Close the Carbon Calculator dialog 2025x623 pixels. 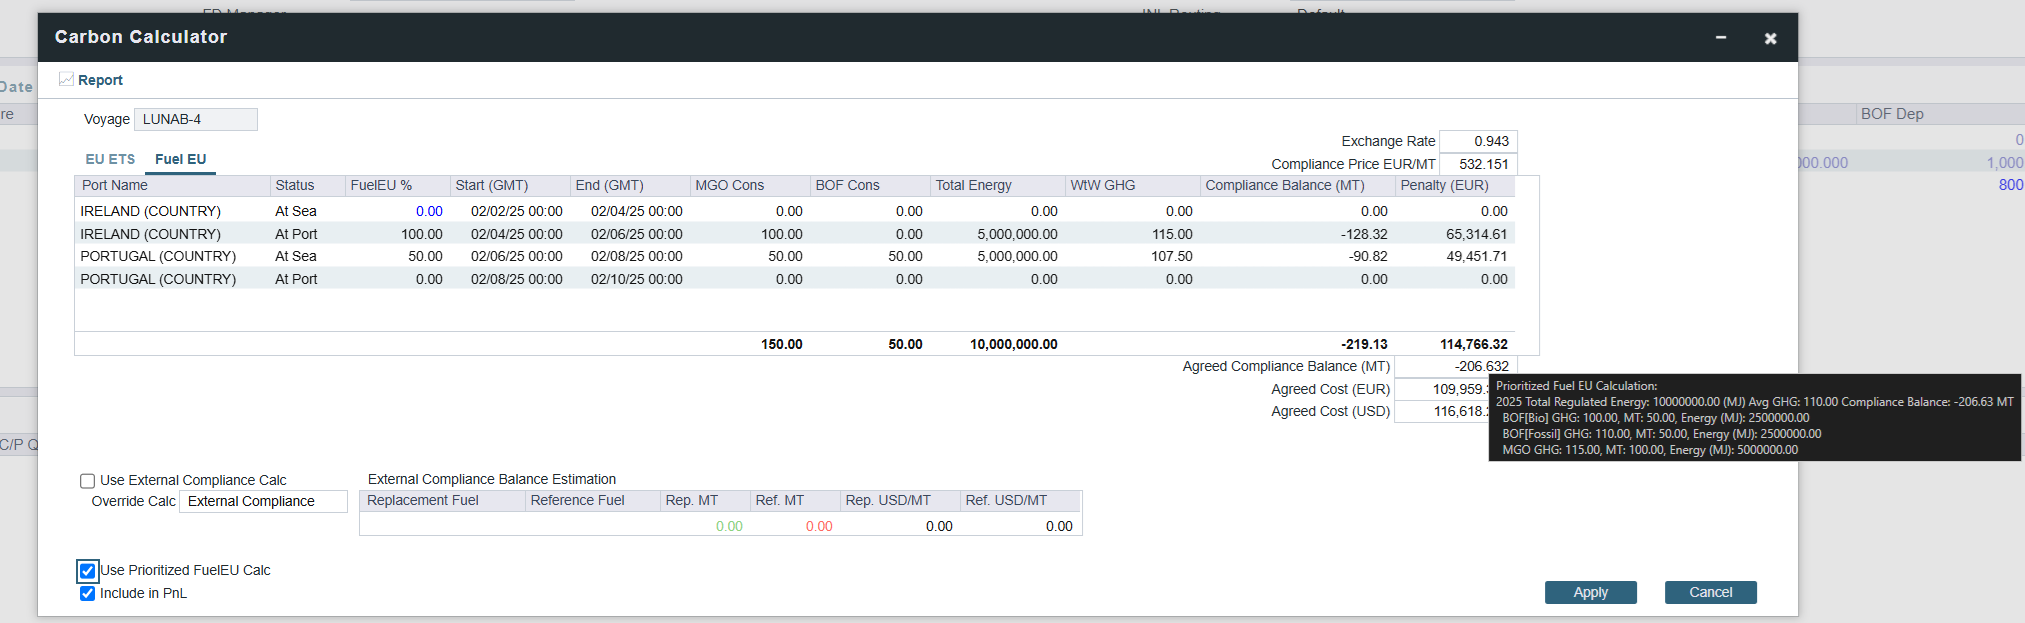[x=1770, y=38]
